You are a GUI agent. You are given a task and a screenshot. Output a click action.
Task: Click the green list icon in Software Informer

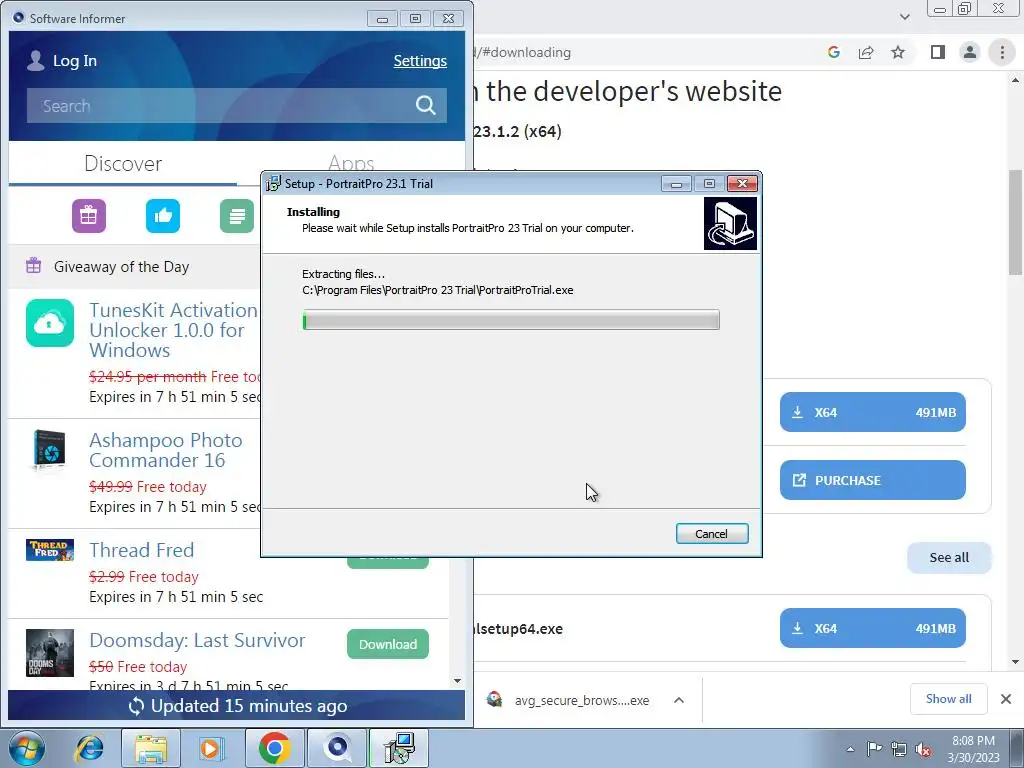236,216
